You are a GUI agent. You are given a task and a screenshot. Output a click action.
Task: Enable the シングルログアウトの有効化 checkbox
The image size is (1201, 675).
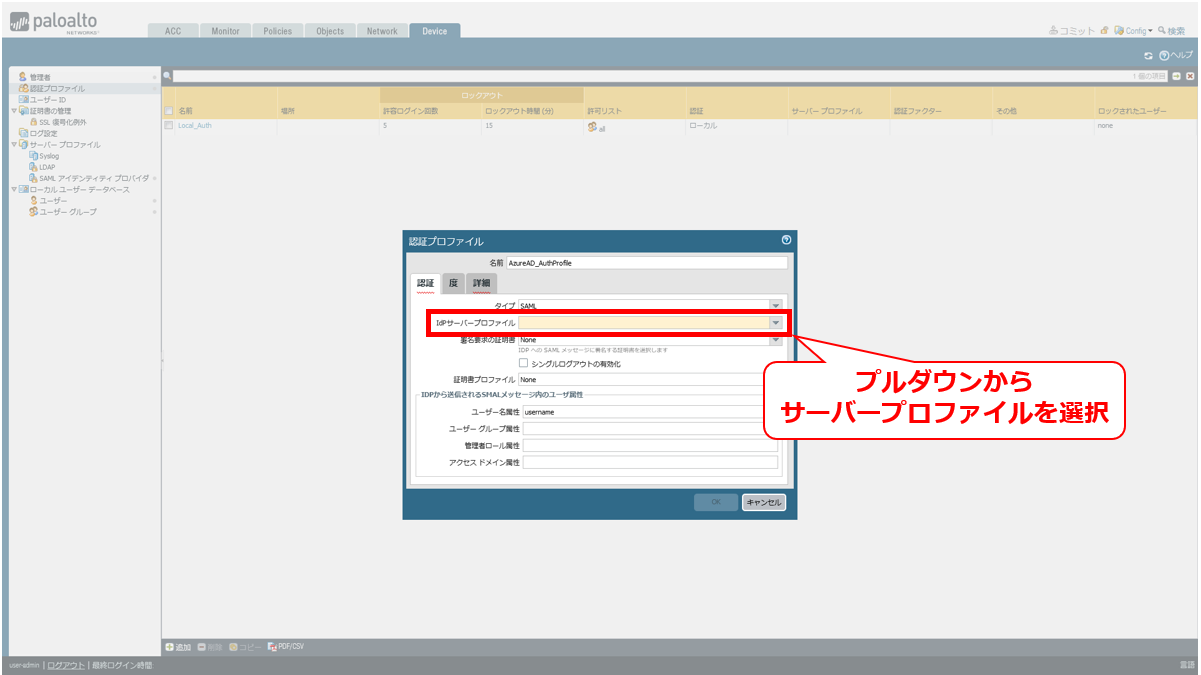click(x=523, y=363)
